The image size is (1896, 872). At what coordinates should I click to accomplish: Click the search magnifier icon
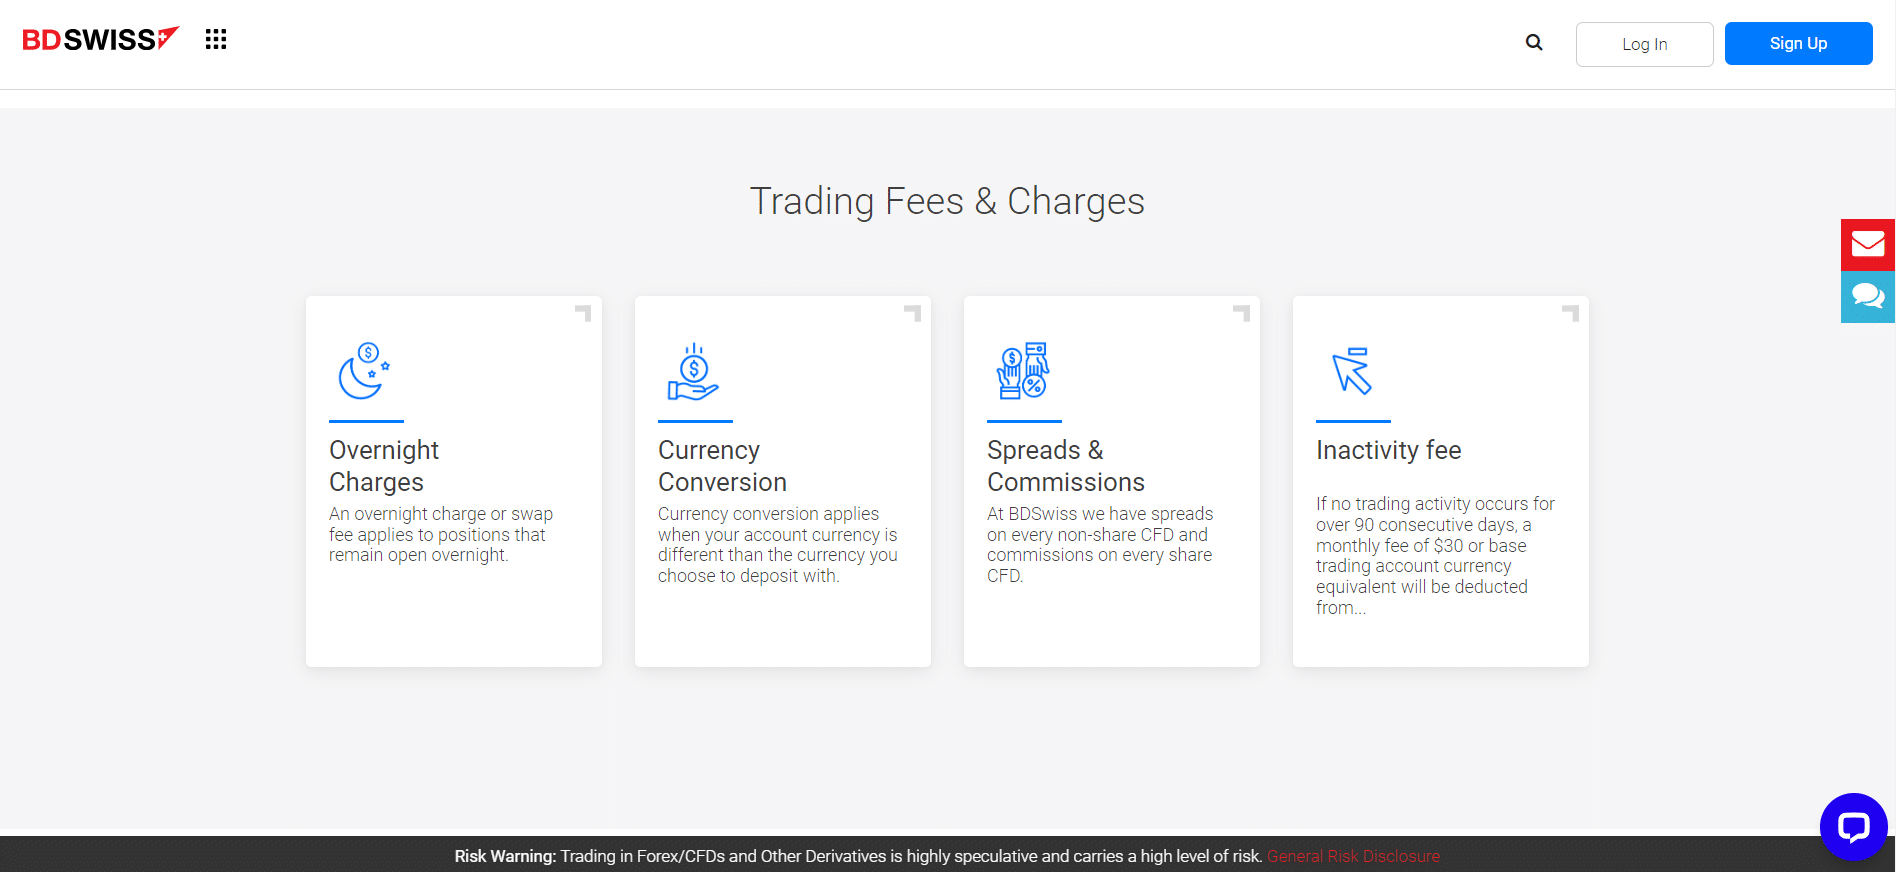[x=1534, y=42]
